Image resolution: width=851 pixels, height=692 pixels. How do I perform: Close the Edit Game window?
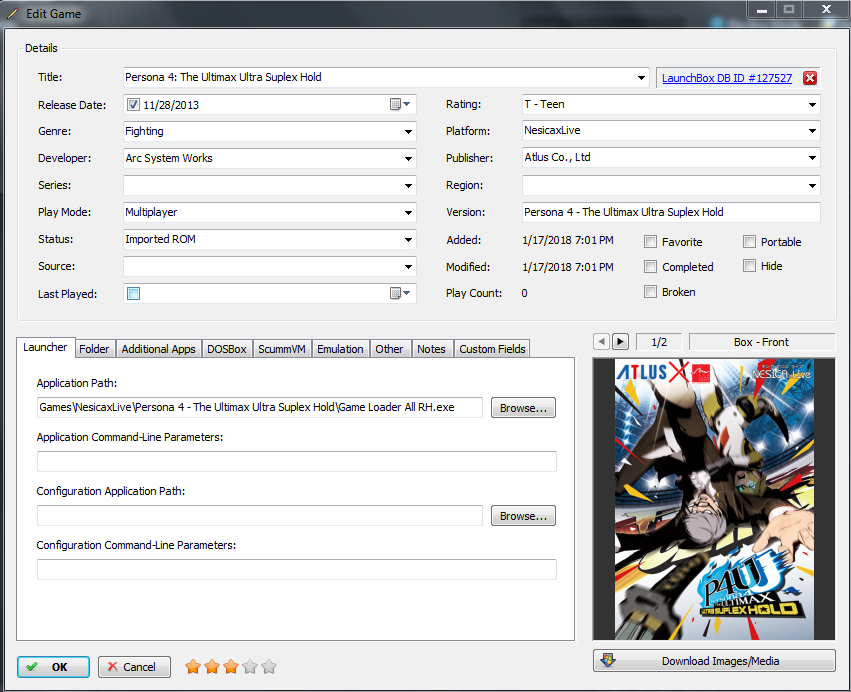[826, 9]
